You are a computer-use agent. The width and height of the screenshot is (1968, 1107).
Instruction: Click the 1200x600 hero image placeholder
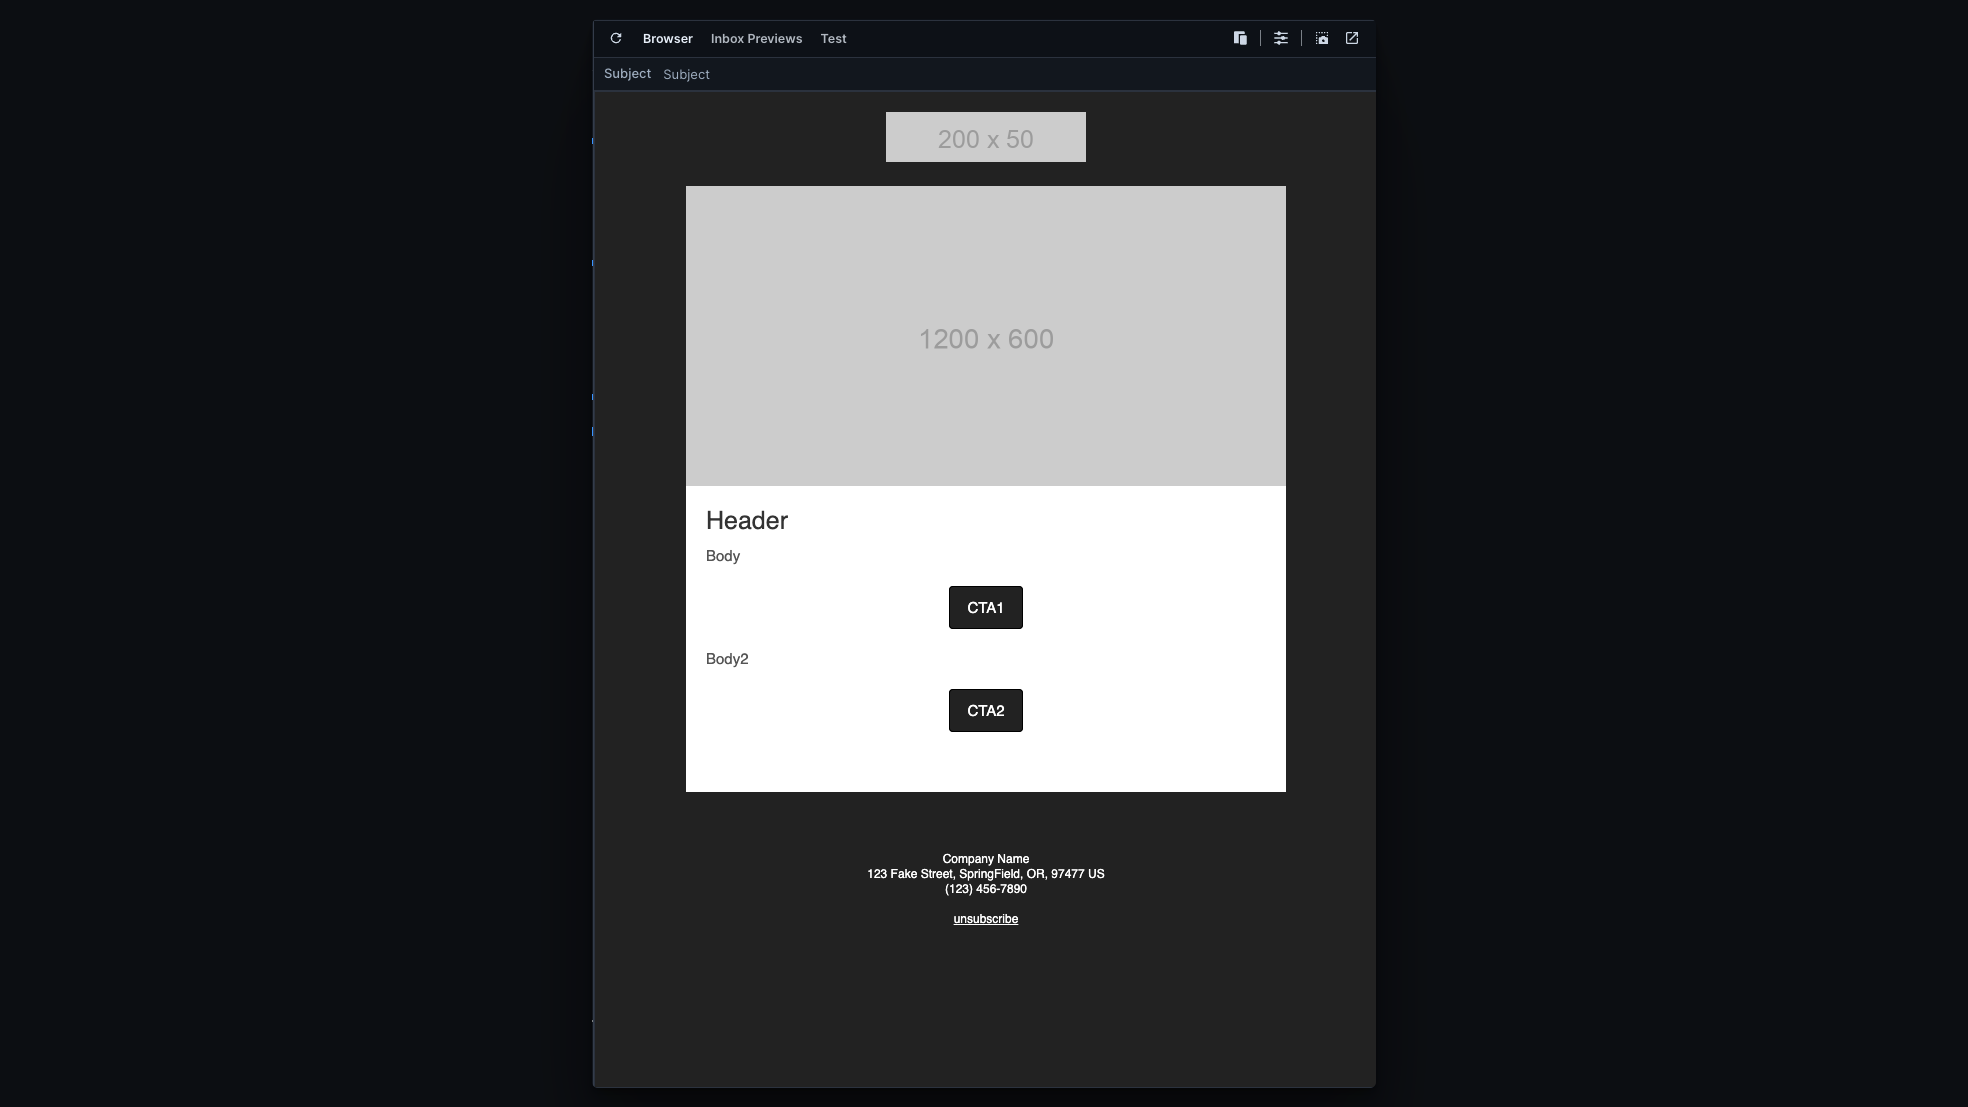[984, 335]
